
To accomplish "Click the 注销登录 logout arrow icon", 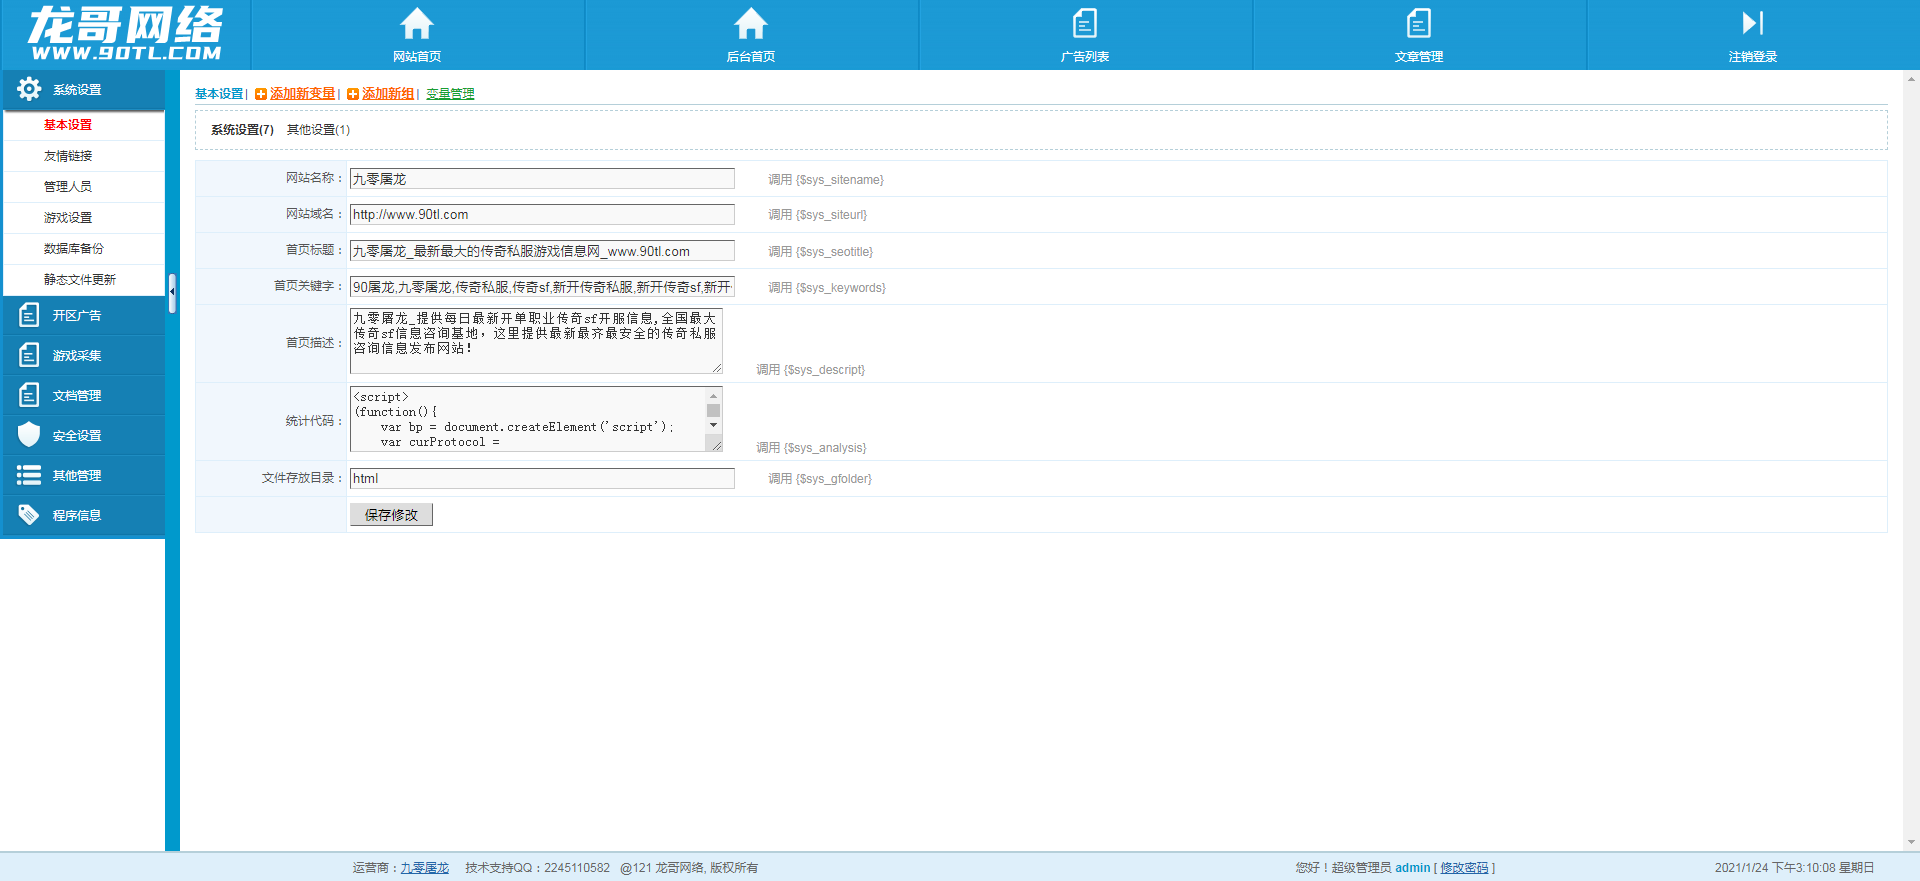I will [x=1753, y=23].
